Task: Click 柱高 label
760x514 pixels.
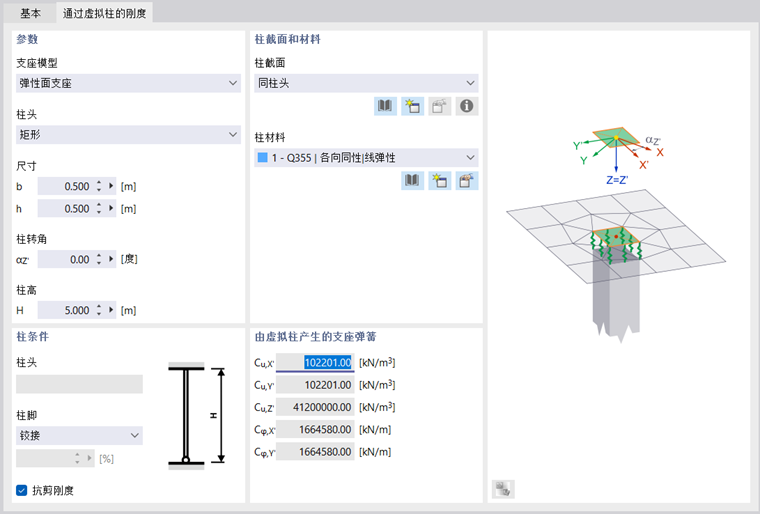Action: coord(26,290)
